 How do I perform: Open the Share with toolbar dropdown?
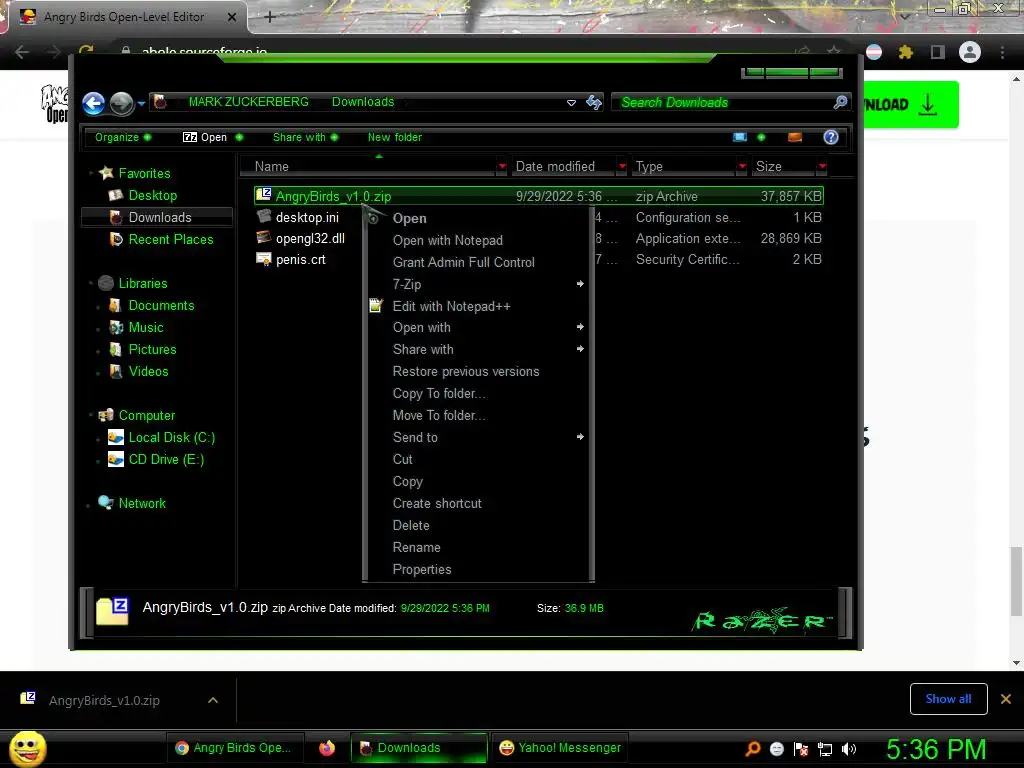[x=306, y=137]
